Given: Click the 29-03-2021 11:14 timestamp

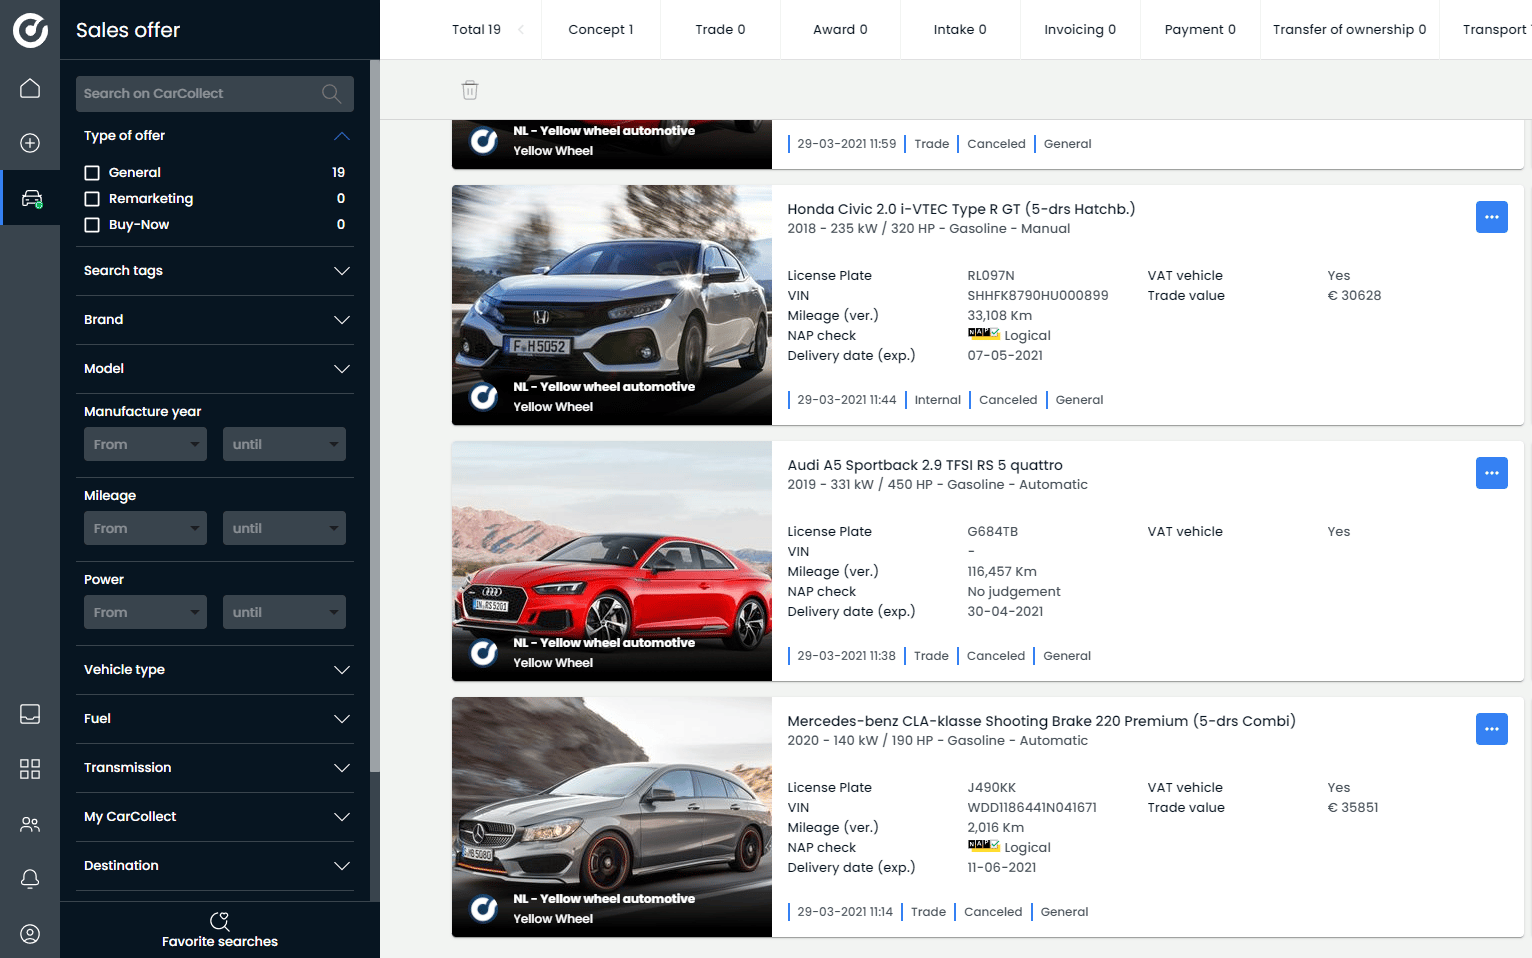Looking at the screenshot, I should 845,912.
